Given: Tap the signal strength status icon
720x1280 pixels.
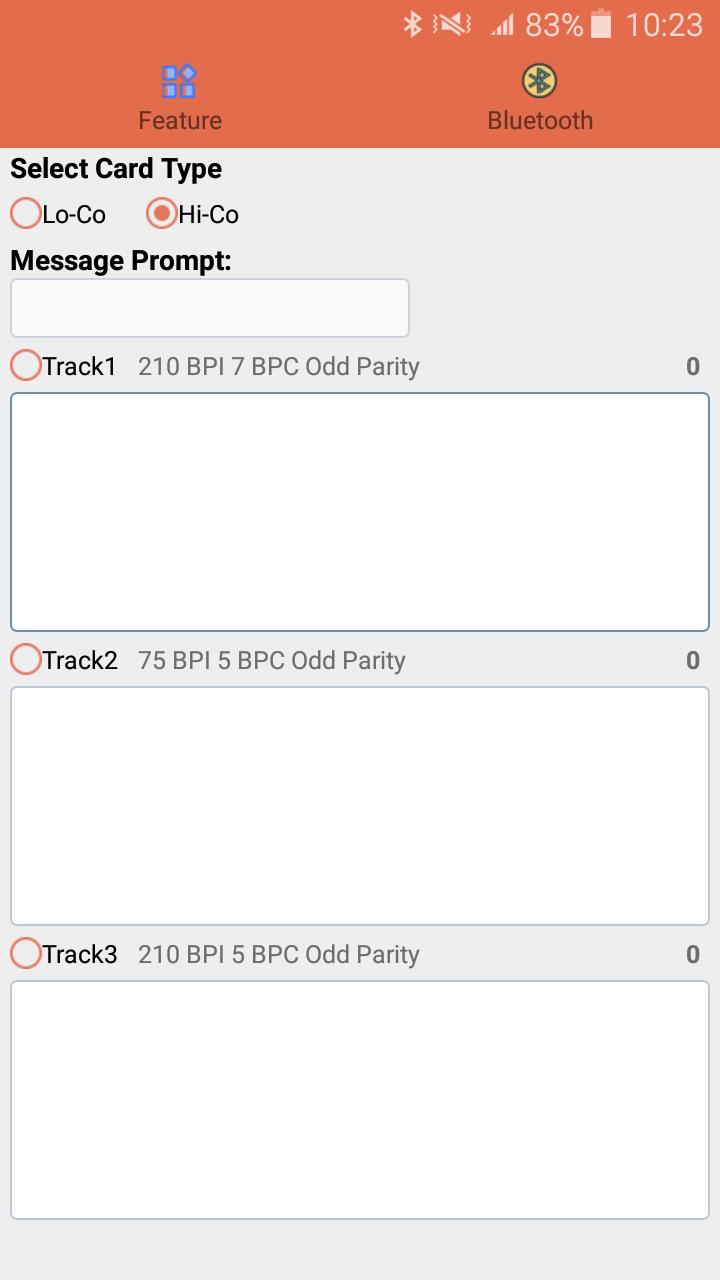Looking at the screenshot, I should (x=502, y=25).
